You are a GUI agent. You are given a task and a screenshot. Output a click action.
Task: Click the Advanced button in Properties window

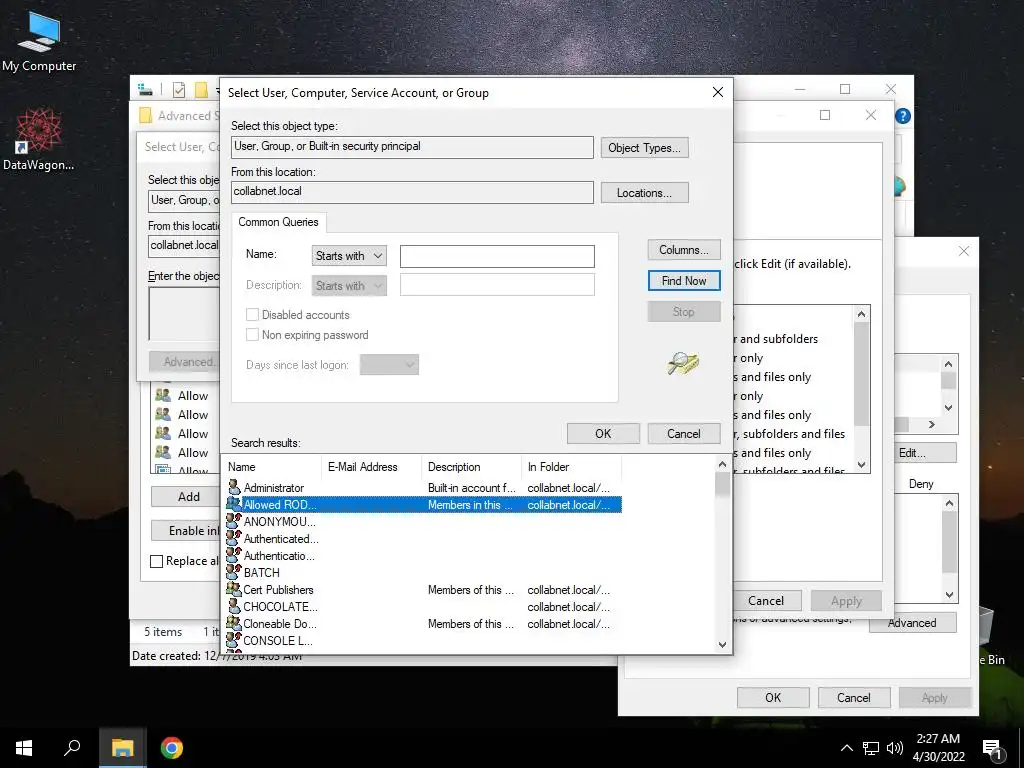[912, 622]
